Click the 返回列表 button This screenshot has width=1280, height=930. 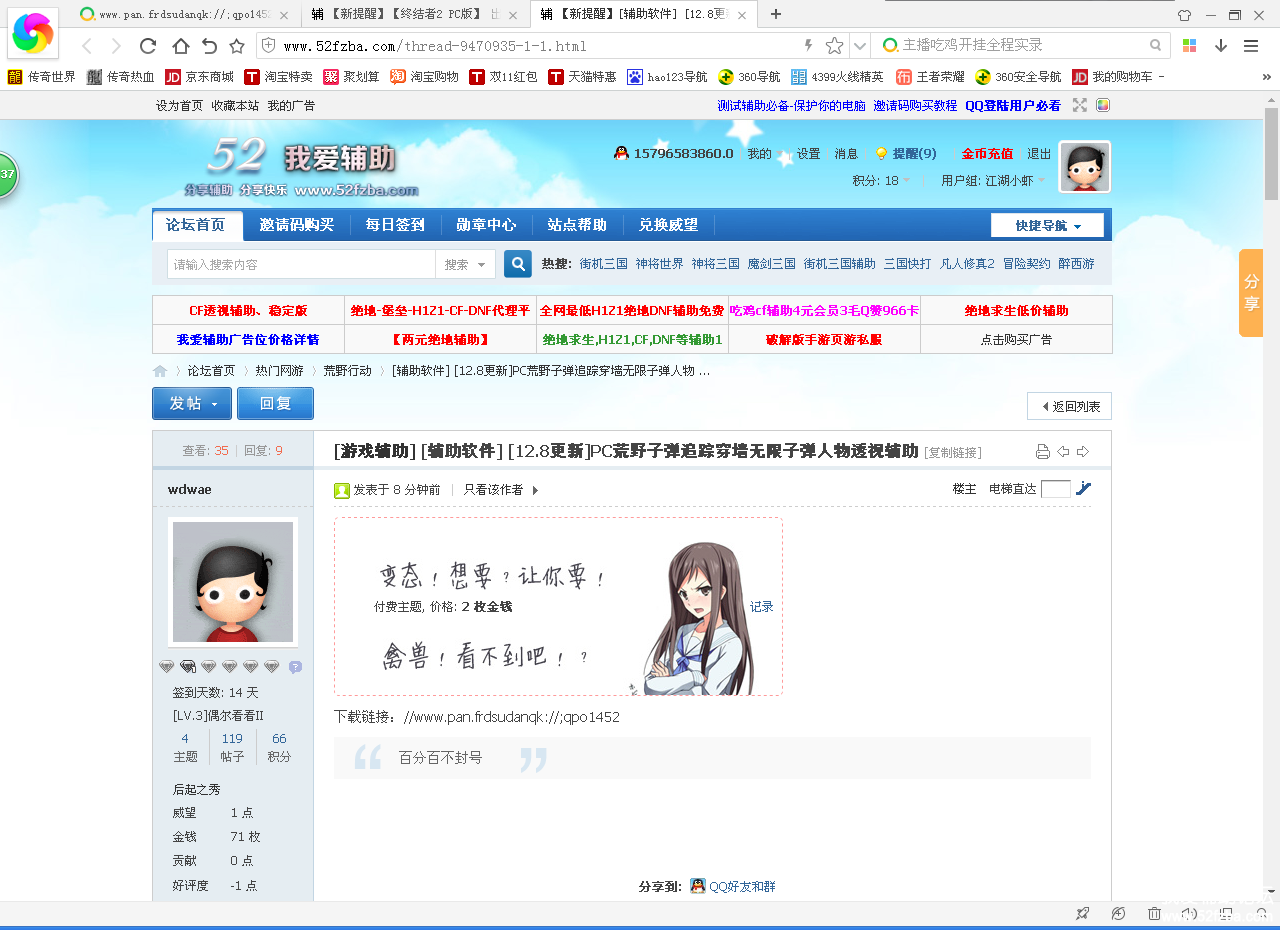1069,406
